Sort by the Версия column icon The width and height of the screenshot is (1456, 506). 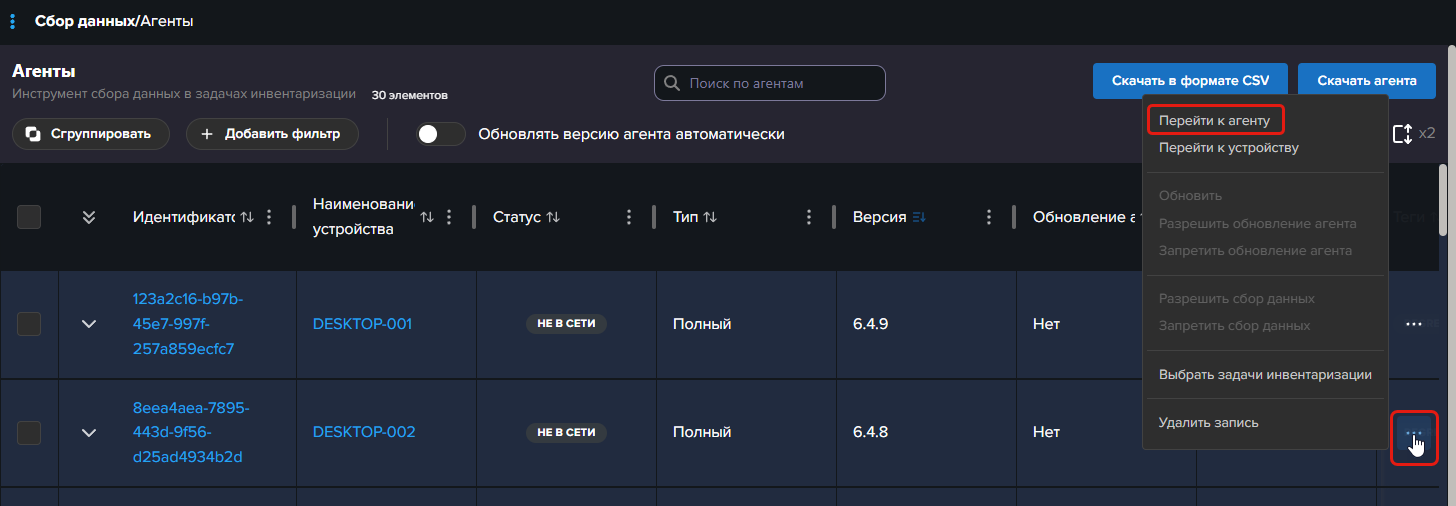[x=919, y=217]
